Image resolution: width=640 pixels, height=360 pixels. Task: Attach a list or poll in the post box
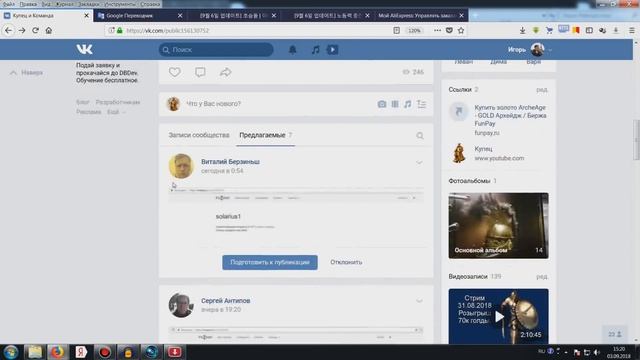click(422, 104)
